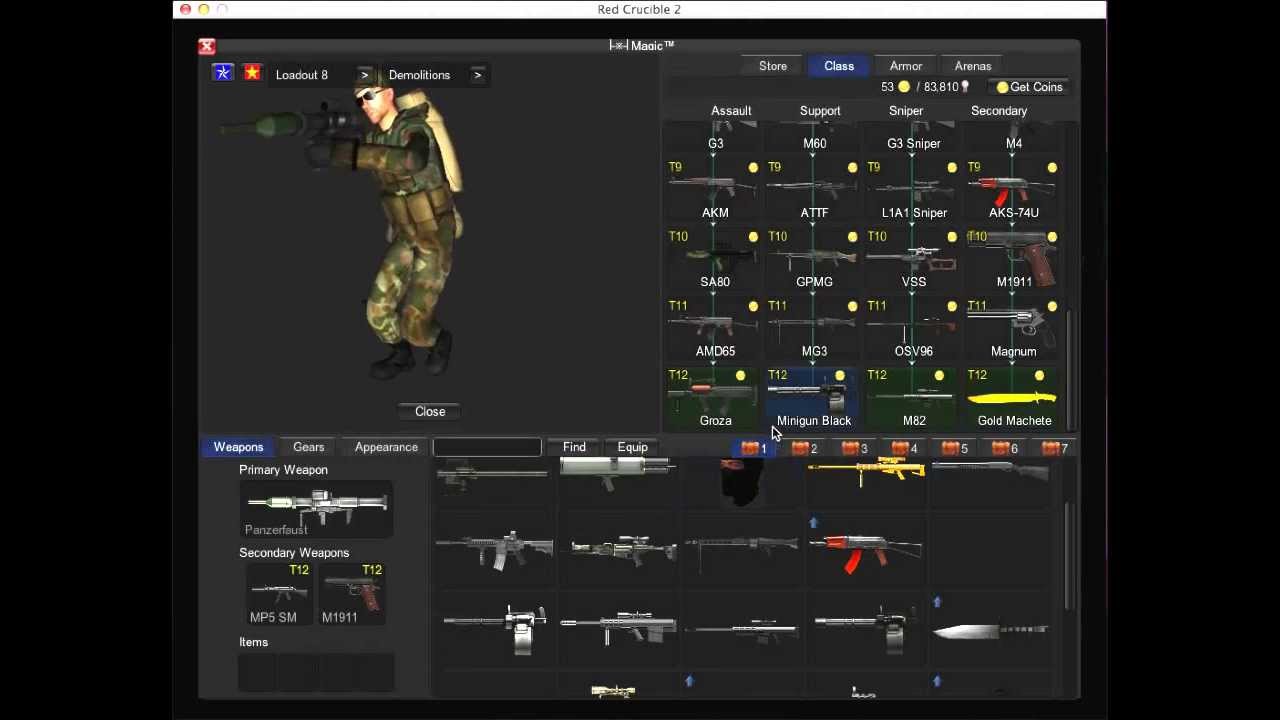Choose the M82 T12 sniper tile
Viewport: 1280px width, 720px height.
(913, 398)
